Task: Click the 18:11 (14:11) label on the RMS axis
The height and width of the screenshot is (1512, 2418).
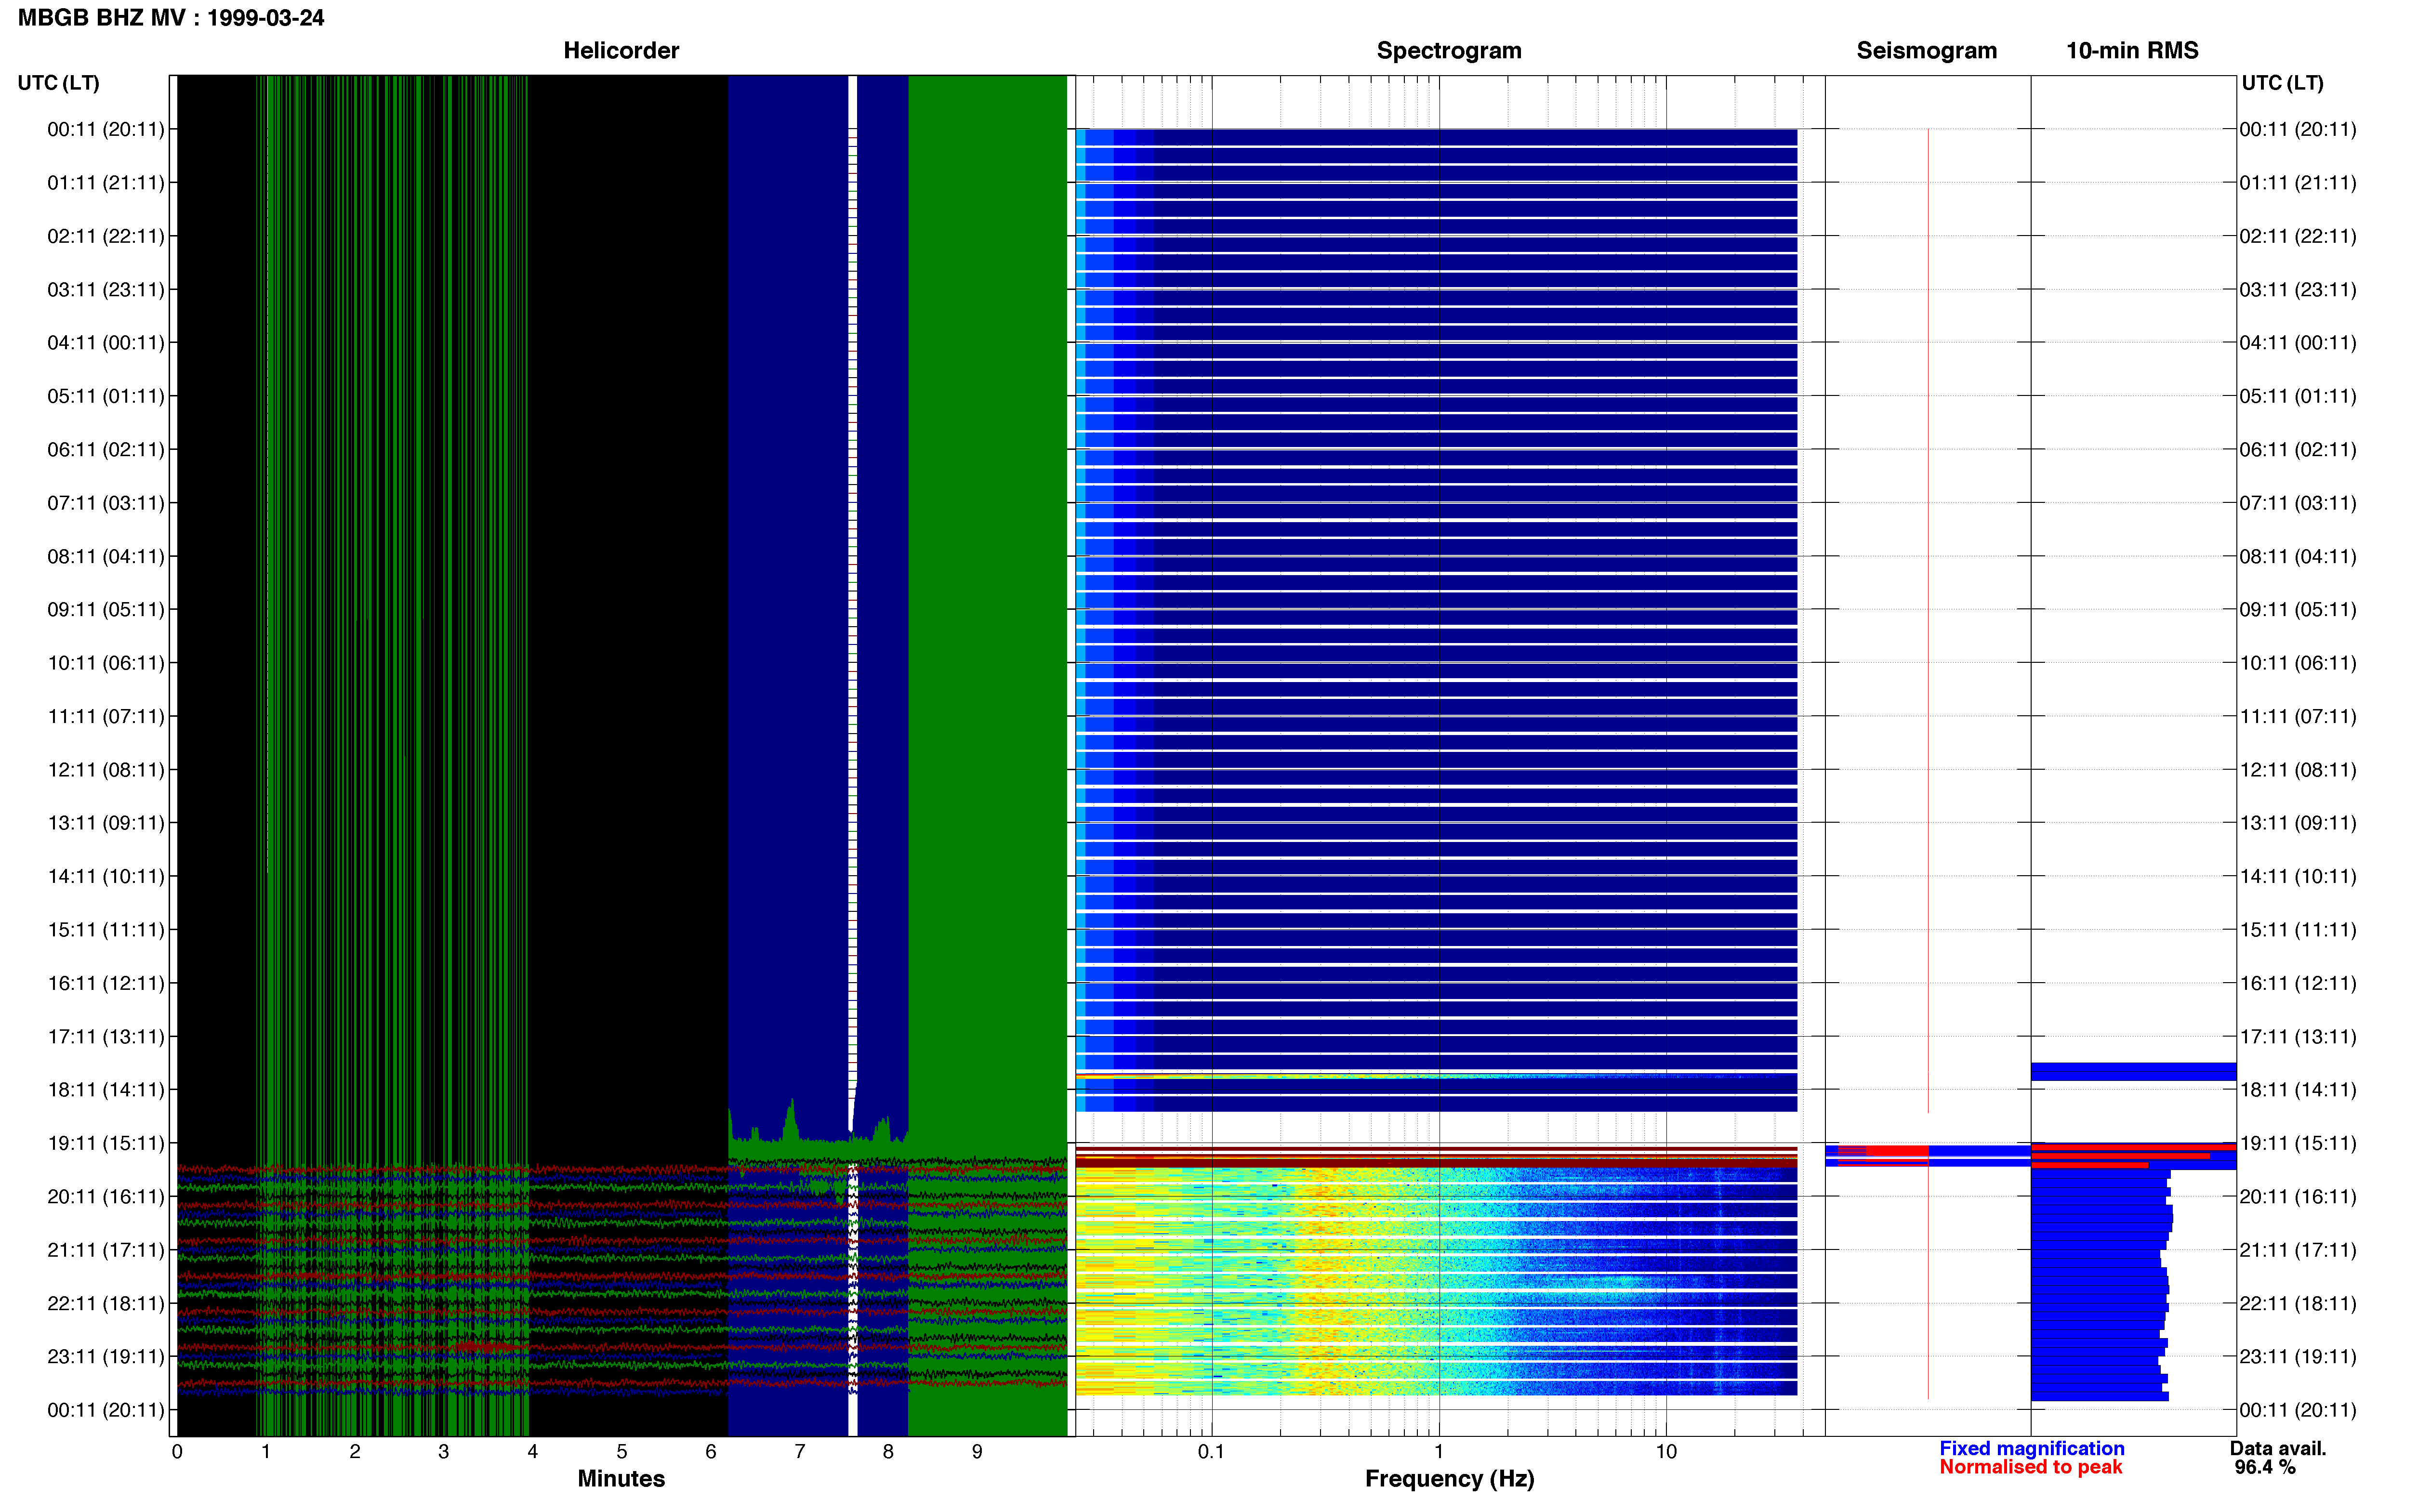Action: coord(2298,1090)
